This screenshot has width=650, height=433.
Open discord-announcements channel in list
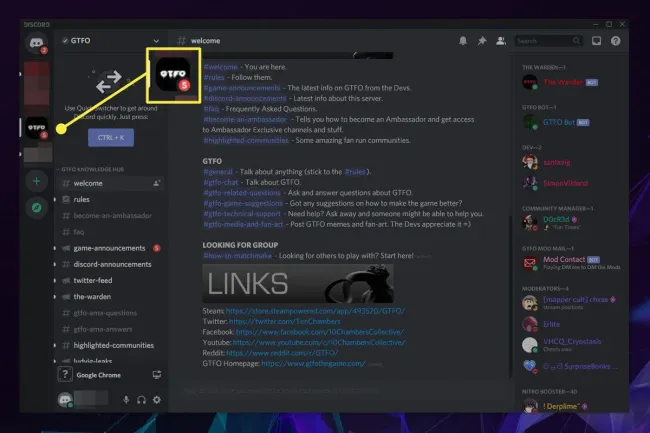[x=110, y=264]
